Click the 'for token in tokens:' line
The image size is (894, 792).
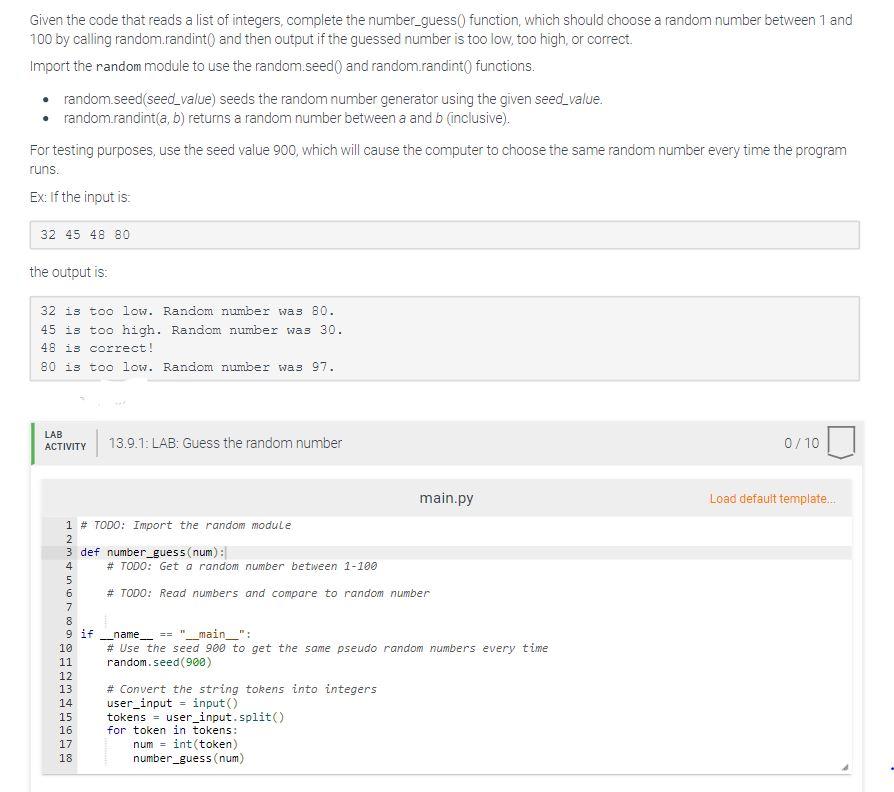click(x=172, y=730)
